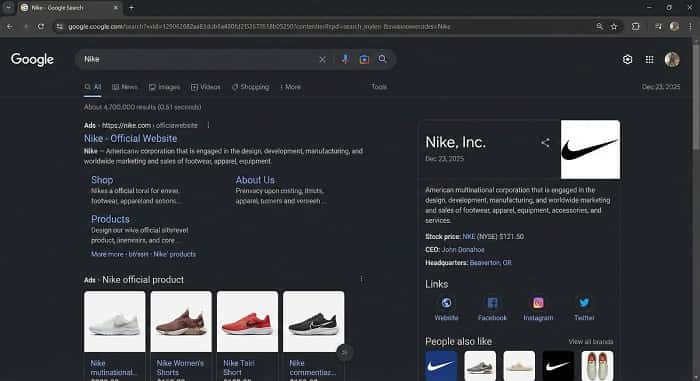The width and height of the screenshot is (700, 381).
Task: Open Google Lens image search
Action: click(x=364, y=59)
